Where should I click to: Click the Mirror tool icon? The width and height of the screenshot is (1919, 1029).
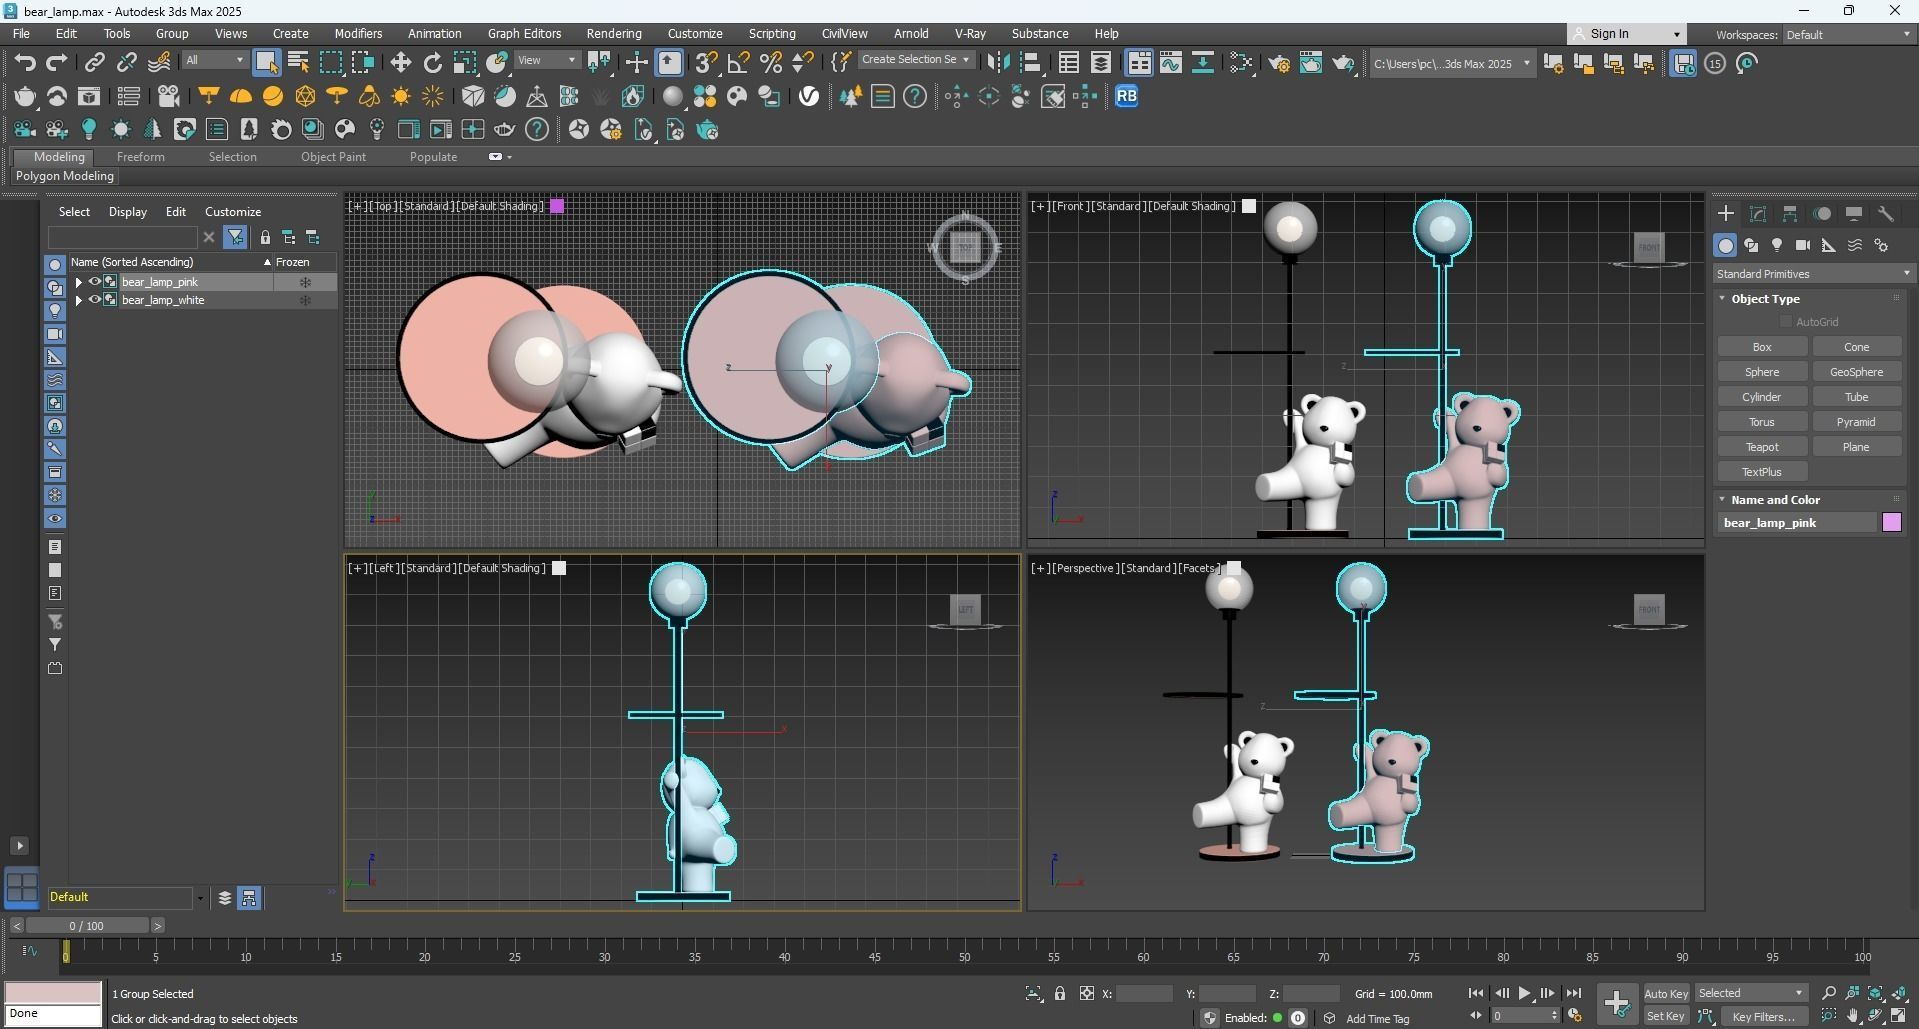[x=997, y=63]
